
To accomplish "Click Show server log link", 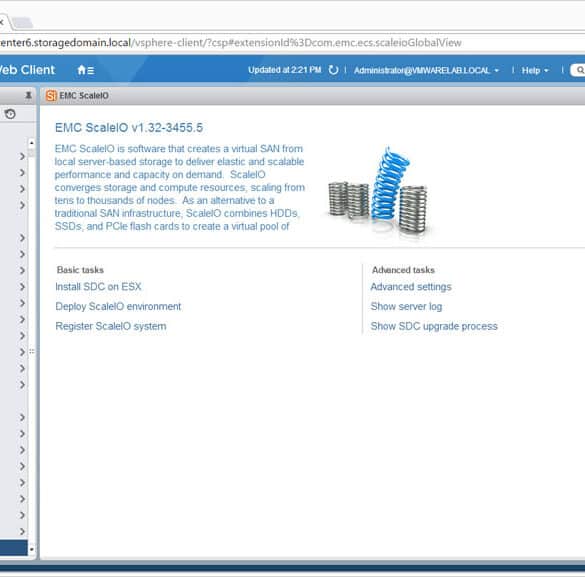I will tap(406, 307).
